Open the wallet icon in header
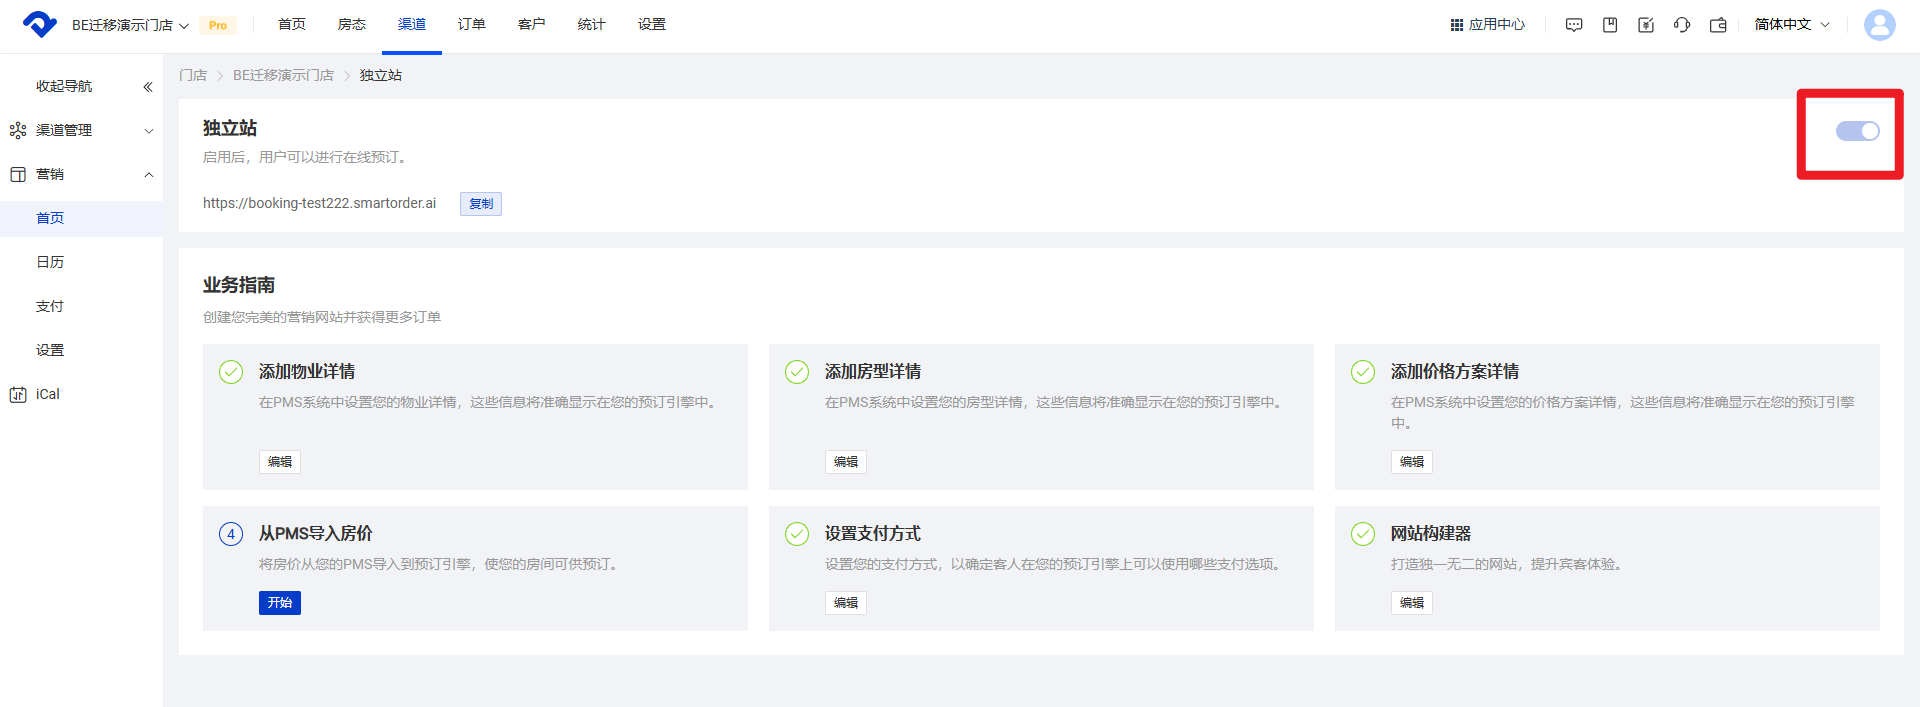Image resolution: width=1920 pixels, height=707 pixels. click(x=1718, y=25)
